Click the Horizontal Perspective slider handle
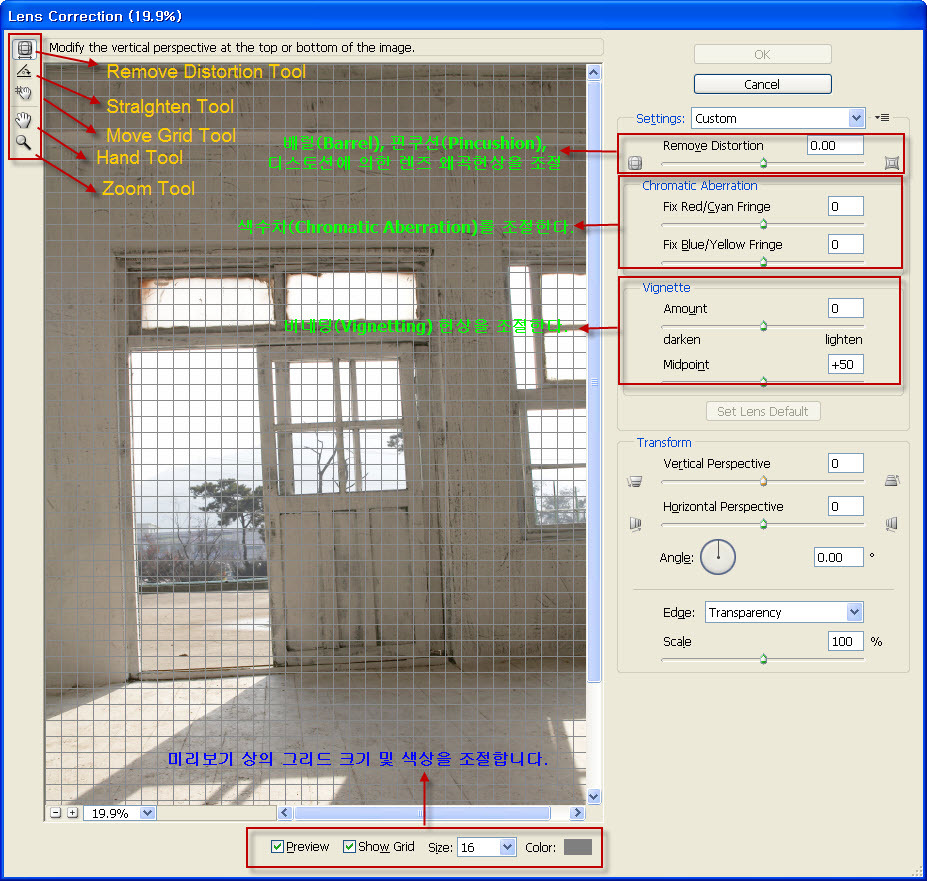Image resolution: width=927 pixels, height=881 pixels. 763,524
